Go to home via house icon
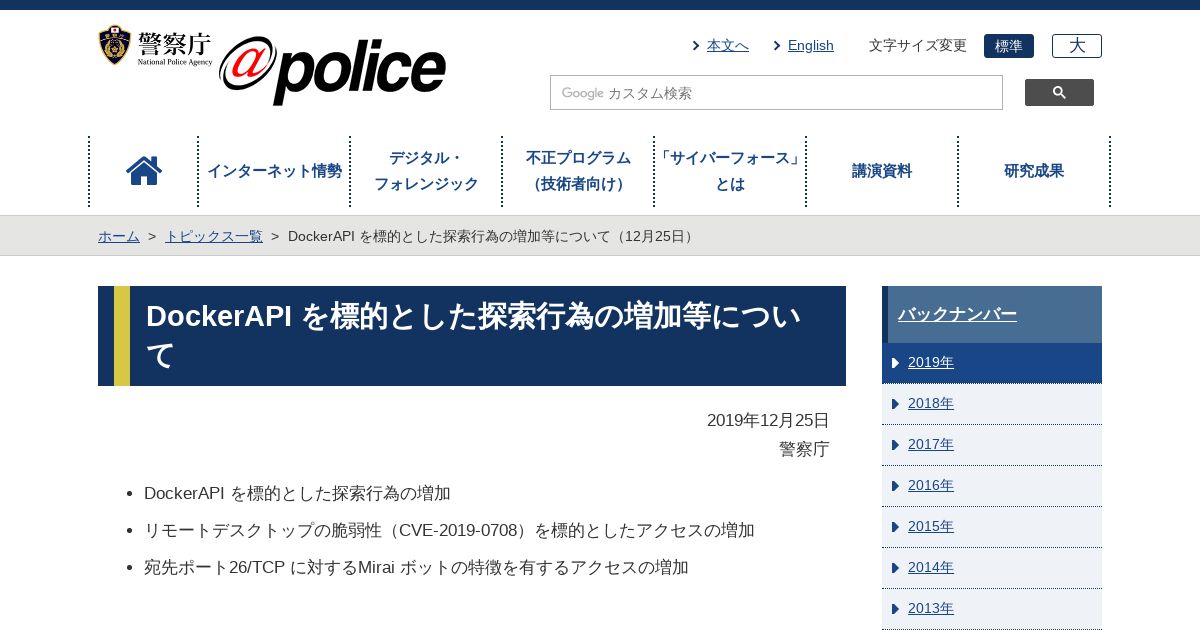Image resolution: width=1200 pixels, height=630 pixels. 144,171
